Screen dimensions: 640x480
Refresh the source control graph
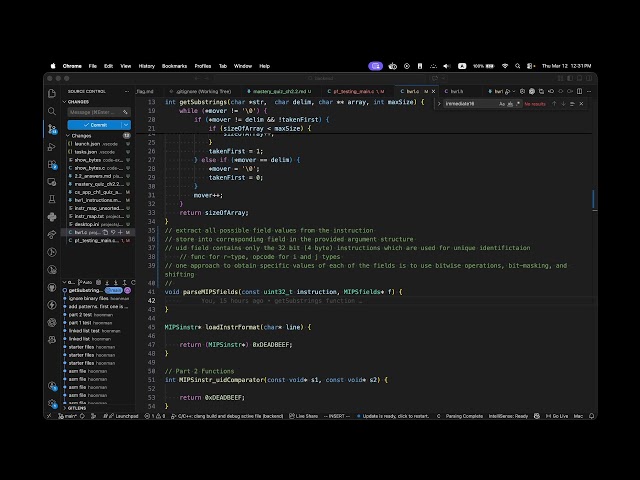[x=133, y=282]
